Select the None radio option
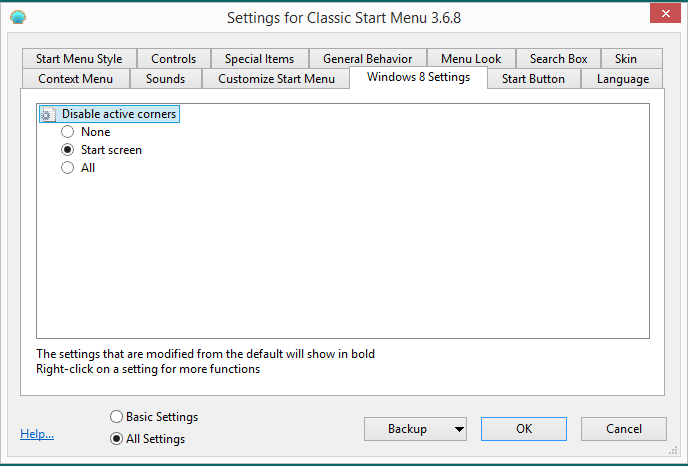 68,132
